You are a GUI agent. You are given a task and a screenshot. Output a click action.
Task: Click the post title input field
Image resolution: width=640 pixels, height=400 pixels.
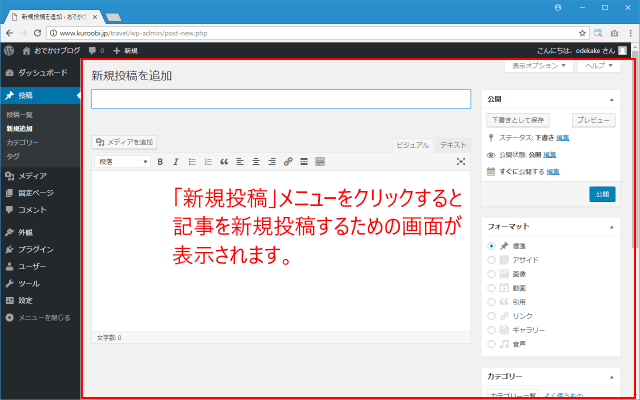pos(281,99)
